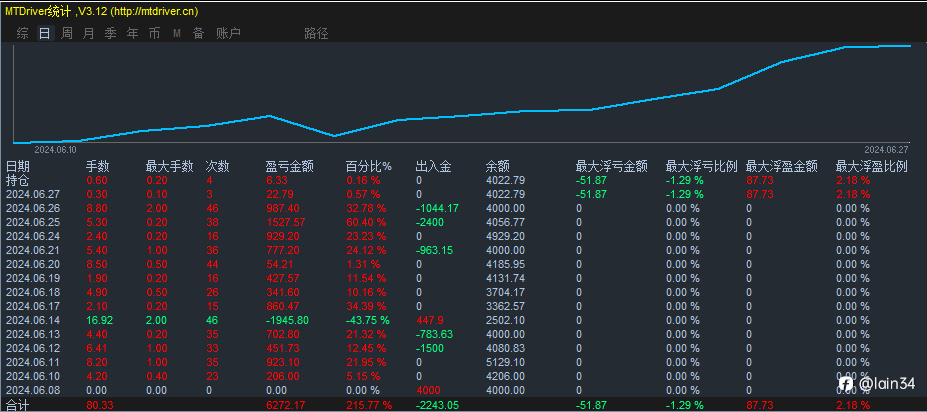Click the profit value 1527.57

click(x=283, y=222)
